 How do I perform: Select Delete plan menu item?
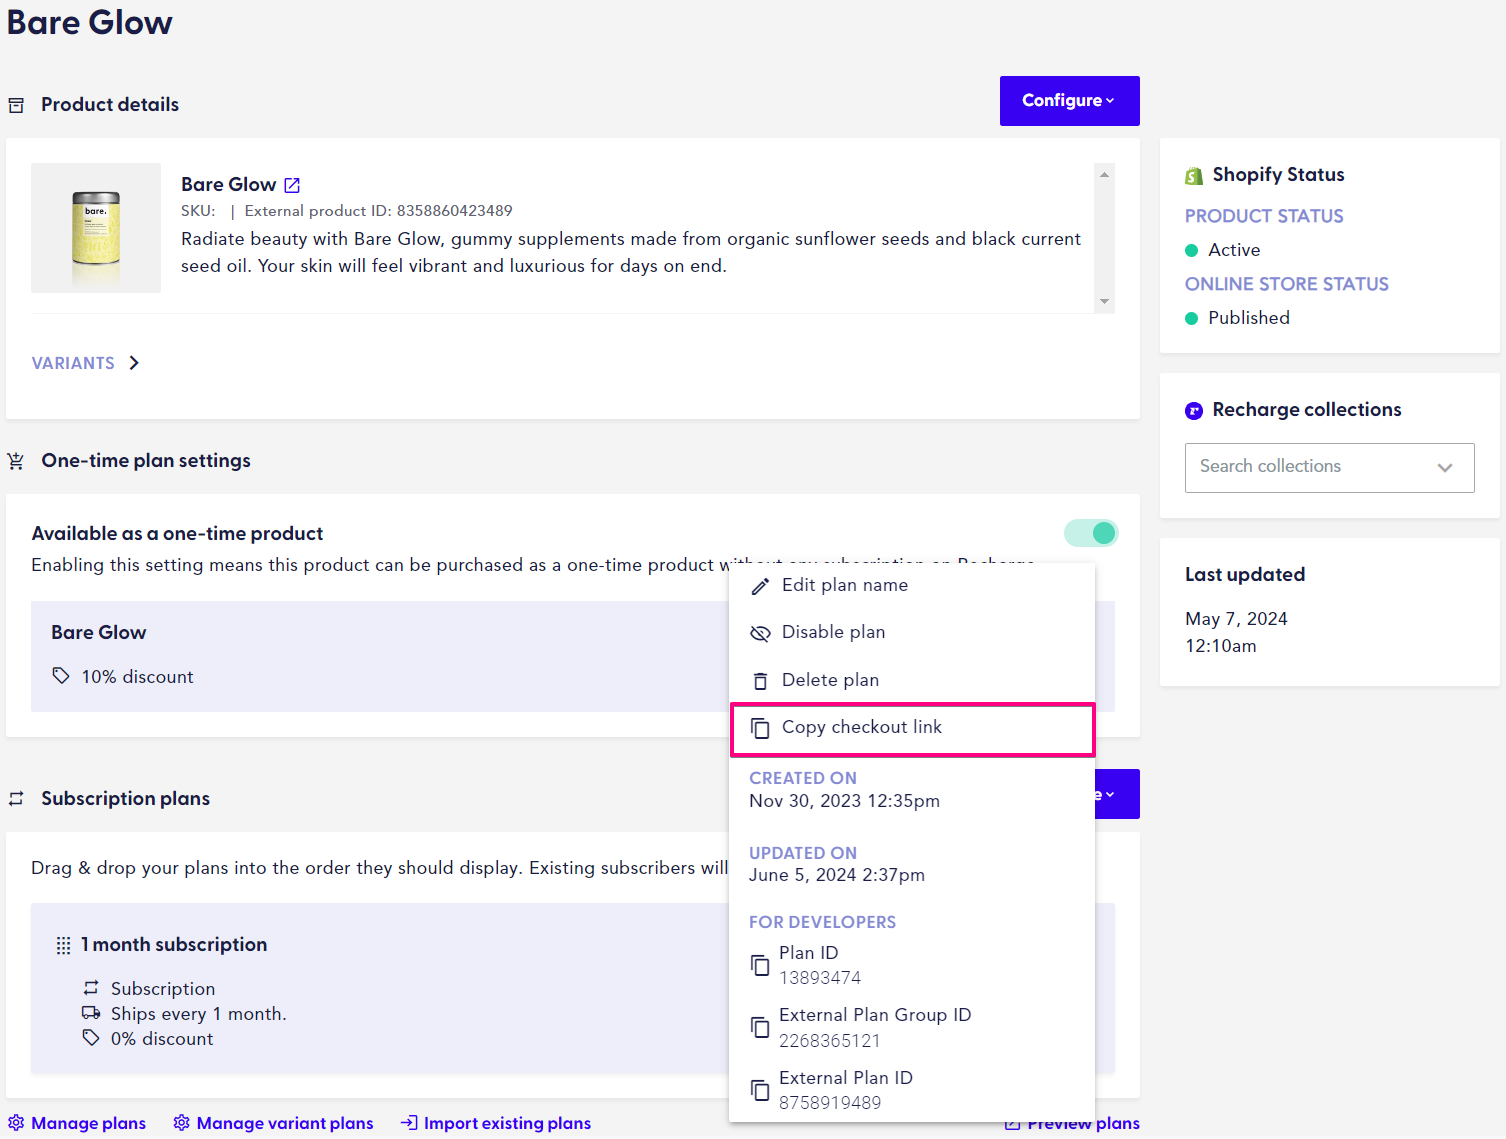(x=912, y=680)
